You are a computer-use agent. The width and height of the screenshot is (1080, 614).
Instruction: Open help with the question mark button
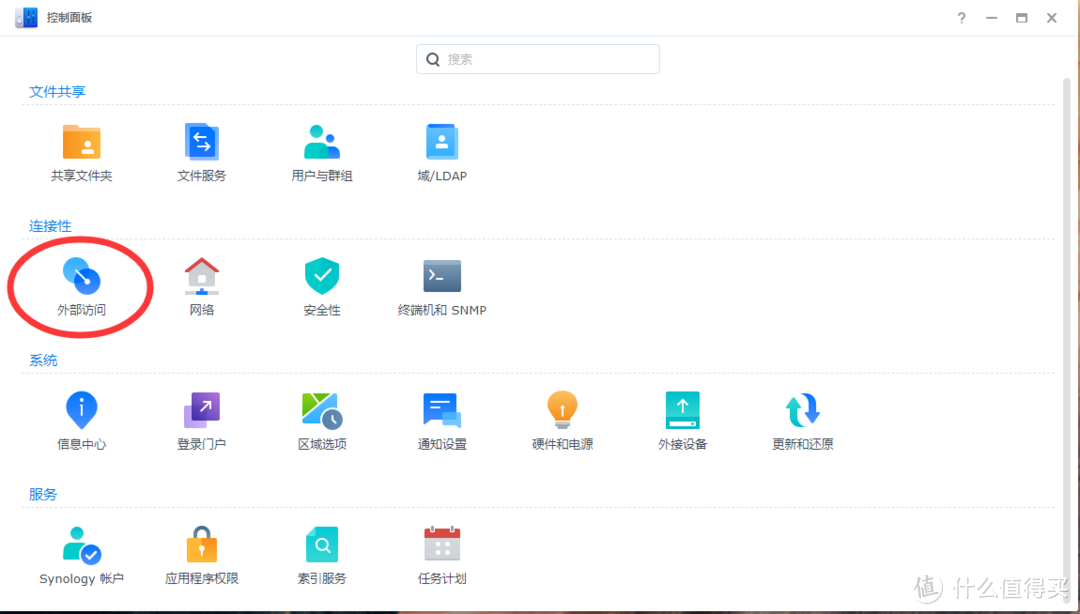pyautogui.click(x=961, y=18)
